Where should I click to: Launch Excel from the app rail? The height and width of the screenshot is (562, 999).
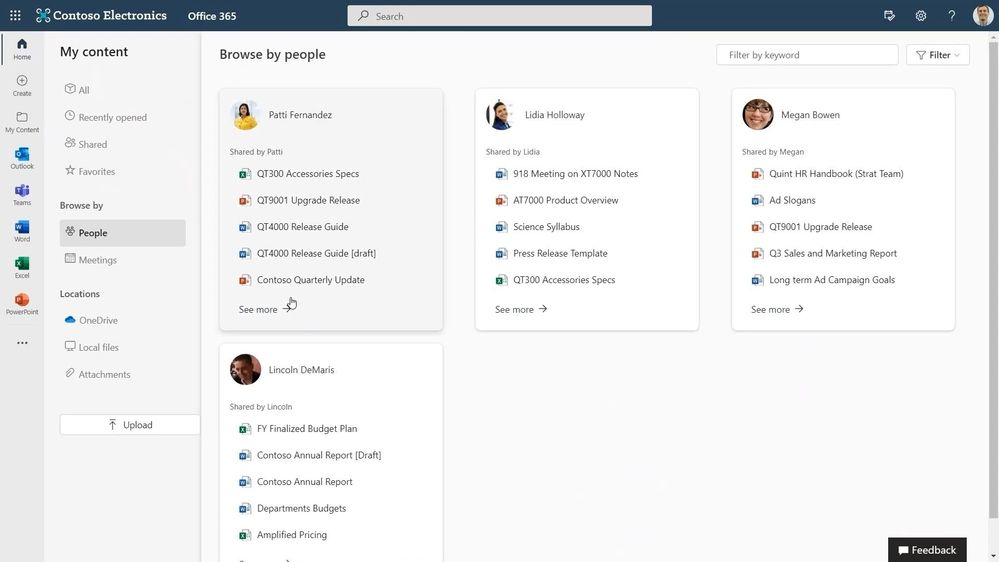coord(22,267)
